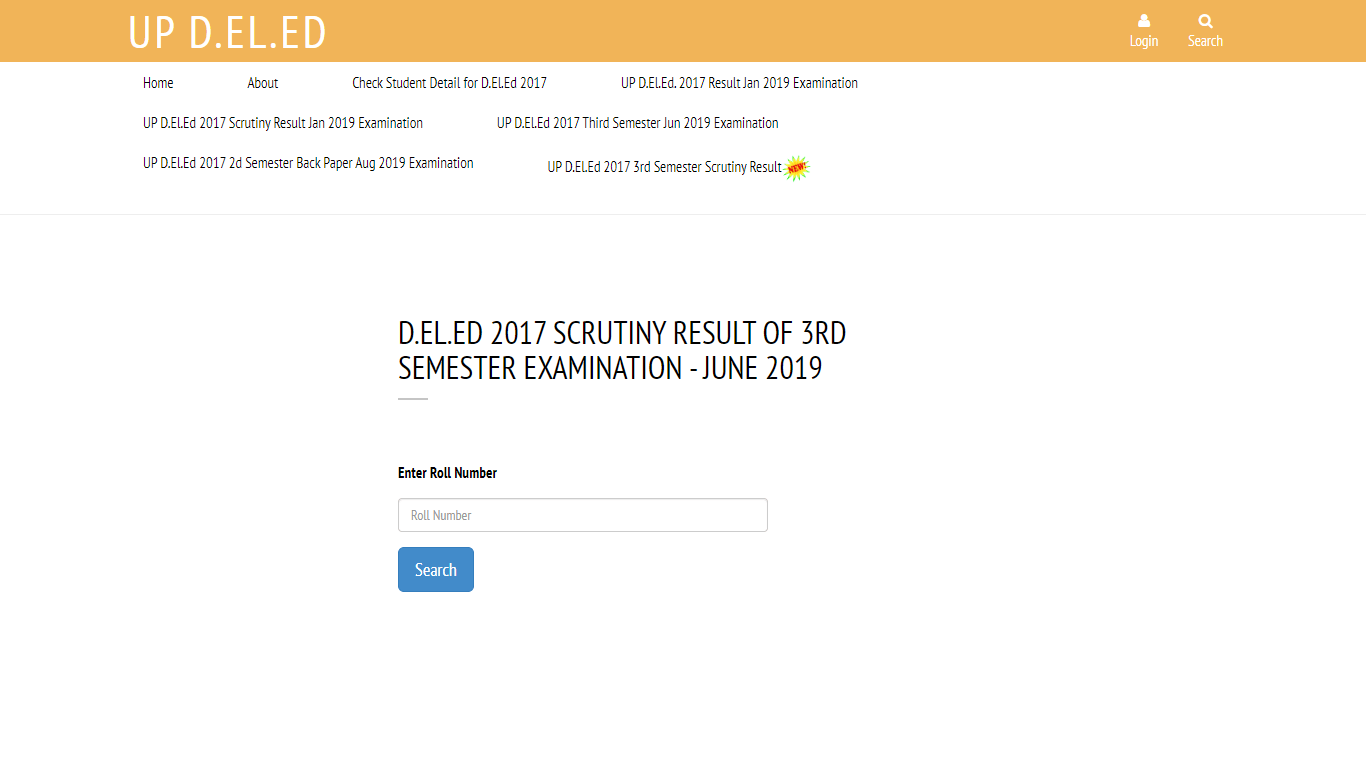
Task: Open Check Student Detail for D.El.Ed 2017
Action: [x=449, y=83]
